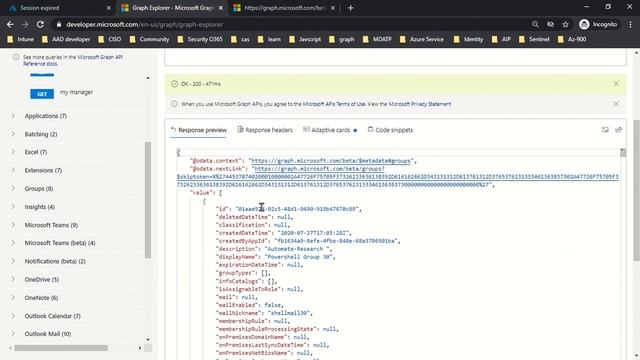The height and width of the screenshot is (360, 640).
Task: Switch to the Response preview tab
Action: (198, 130)
